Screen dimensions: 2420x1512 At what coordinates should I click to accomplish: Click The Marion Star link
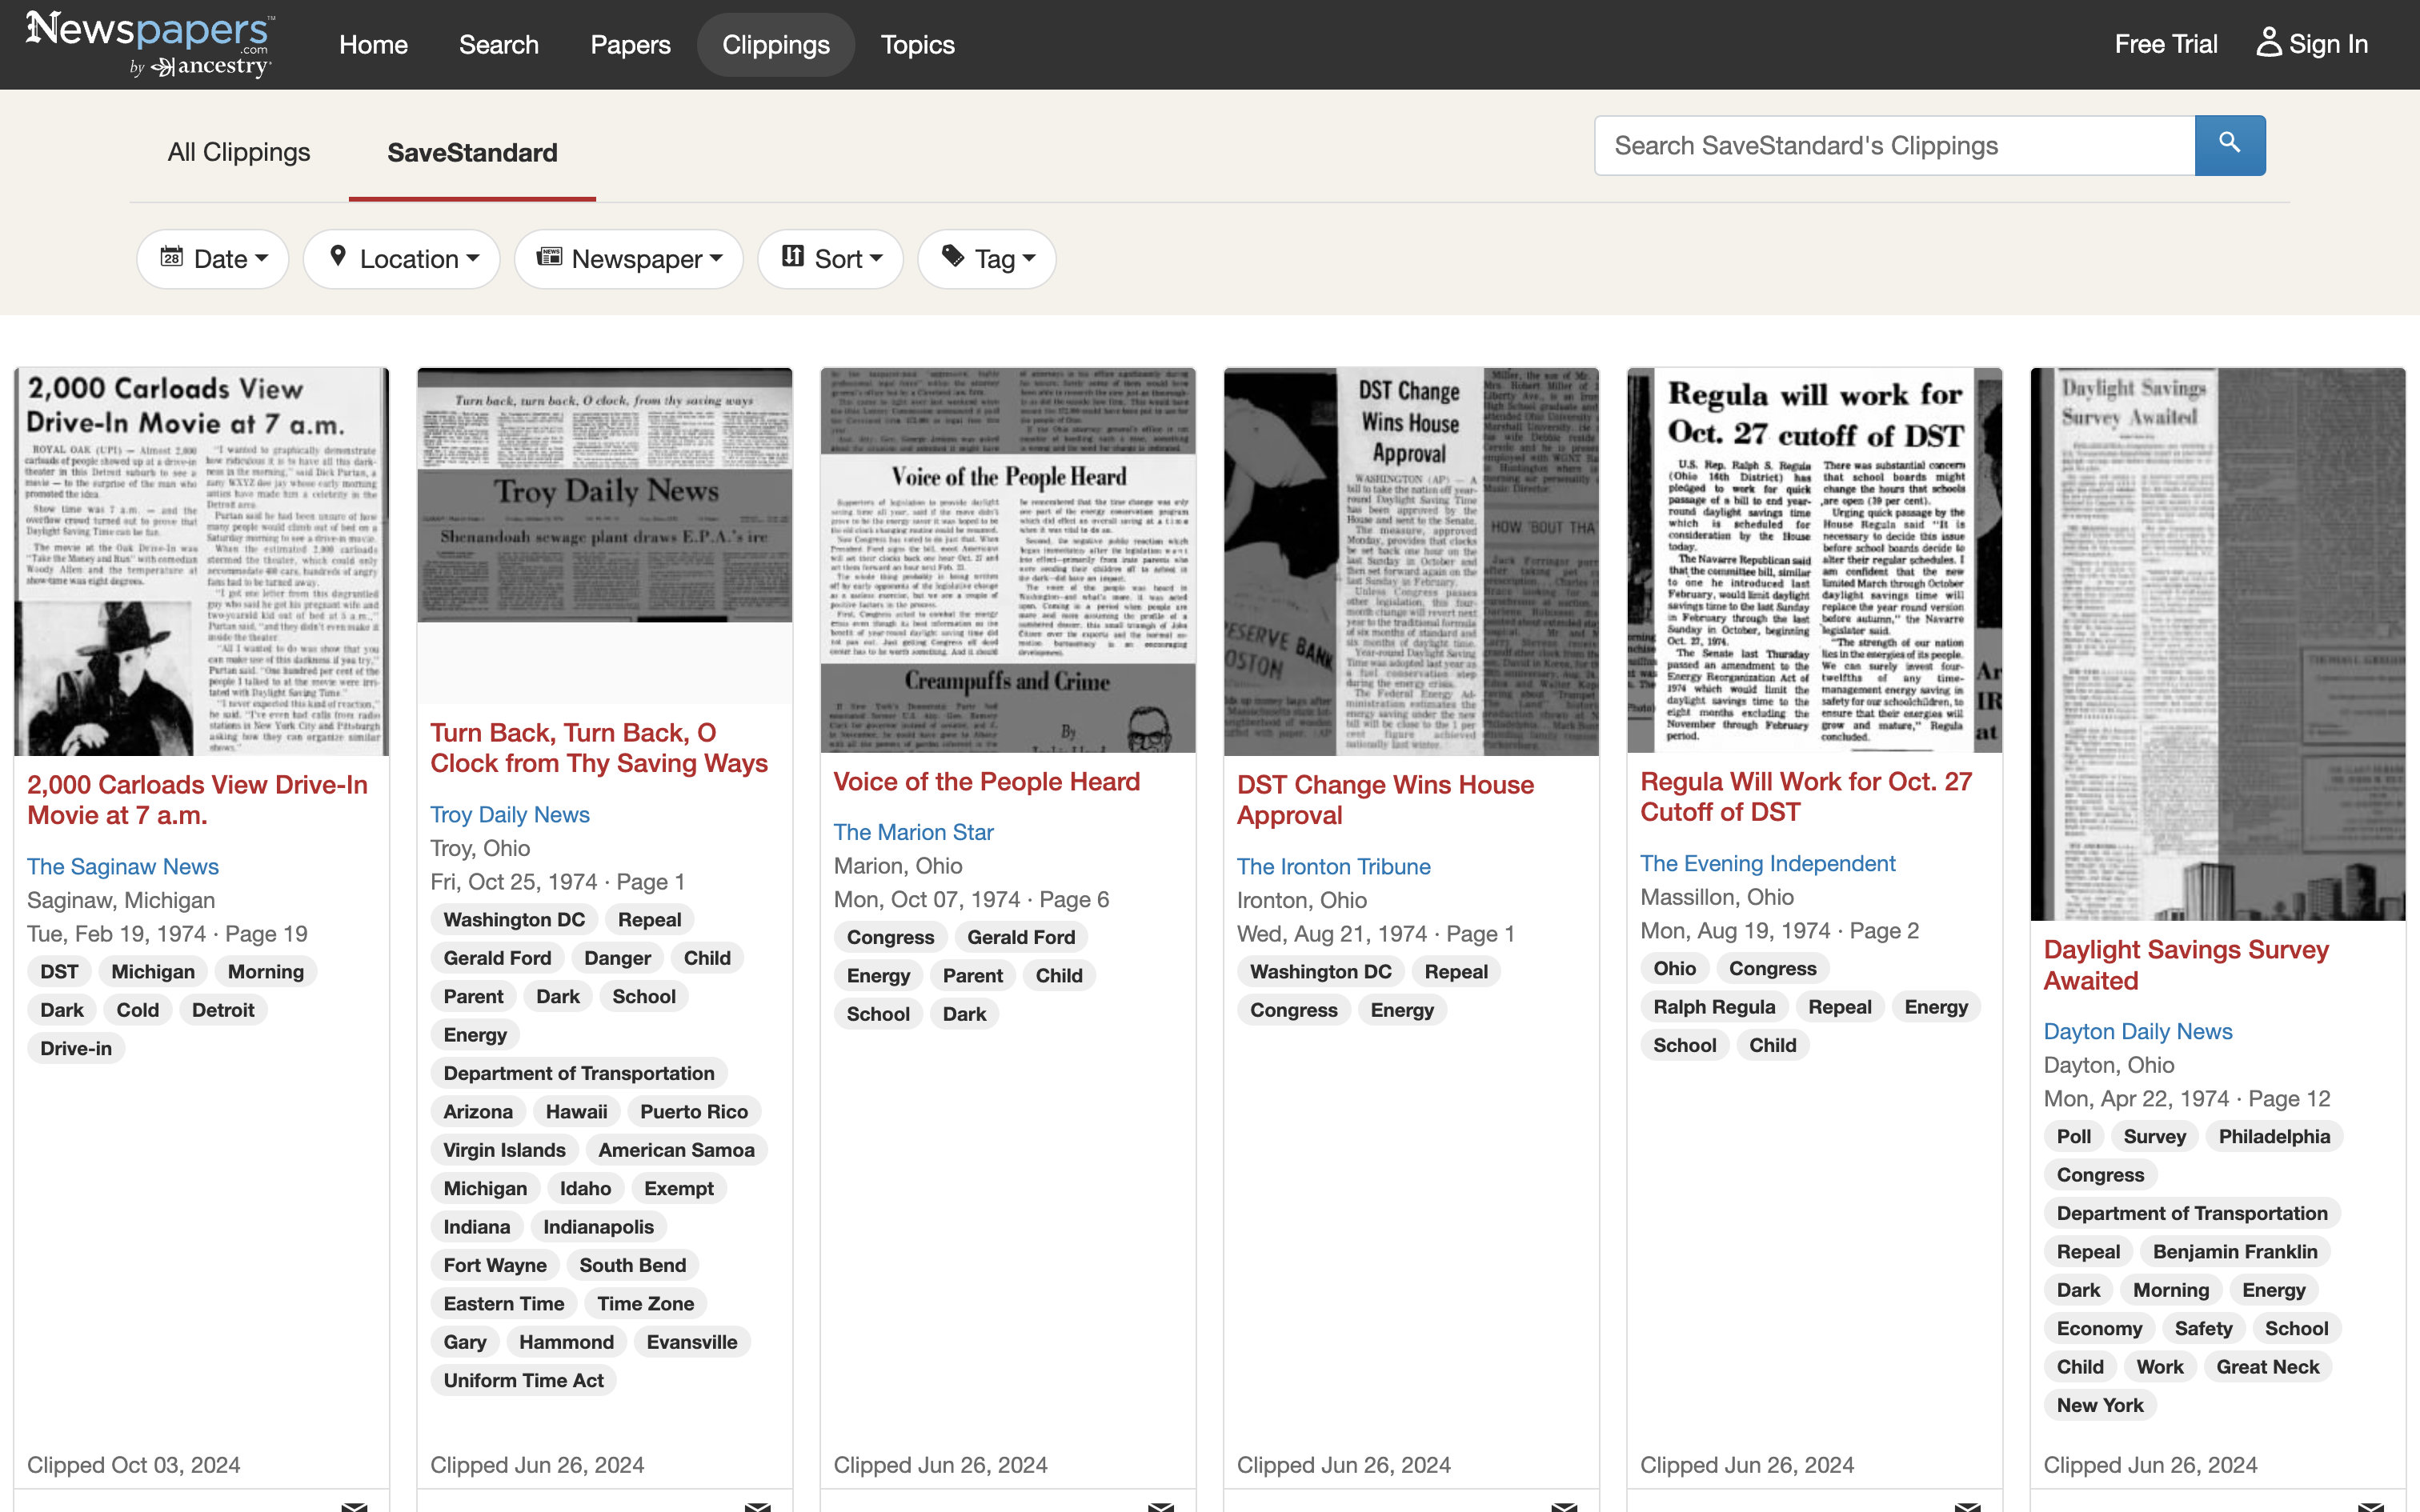tap(913, 832)
